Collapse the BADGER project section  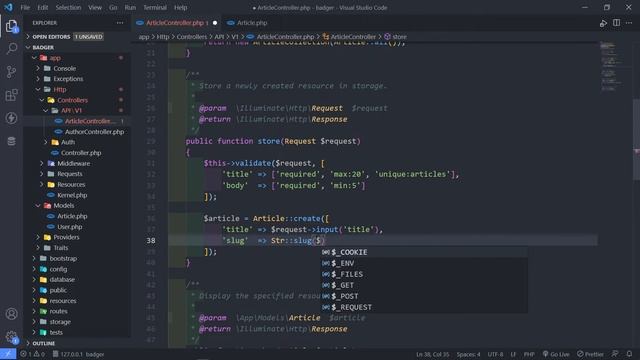pos(77,47)
